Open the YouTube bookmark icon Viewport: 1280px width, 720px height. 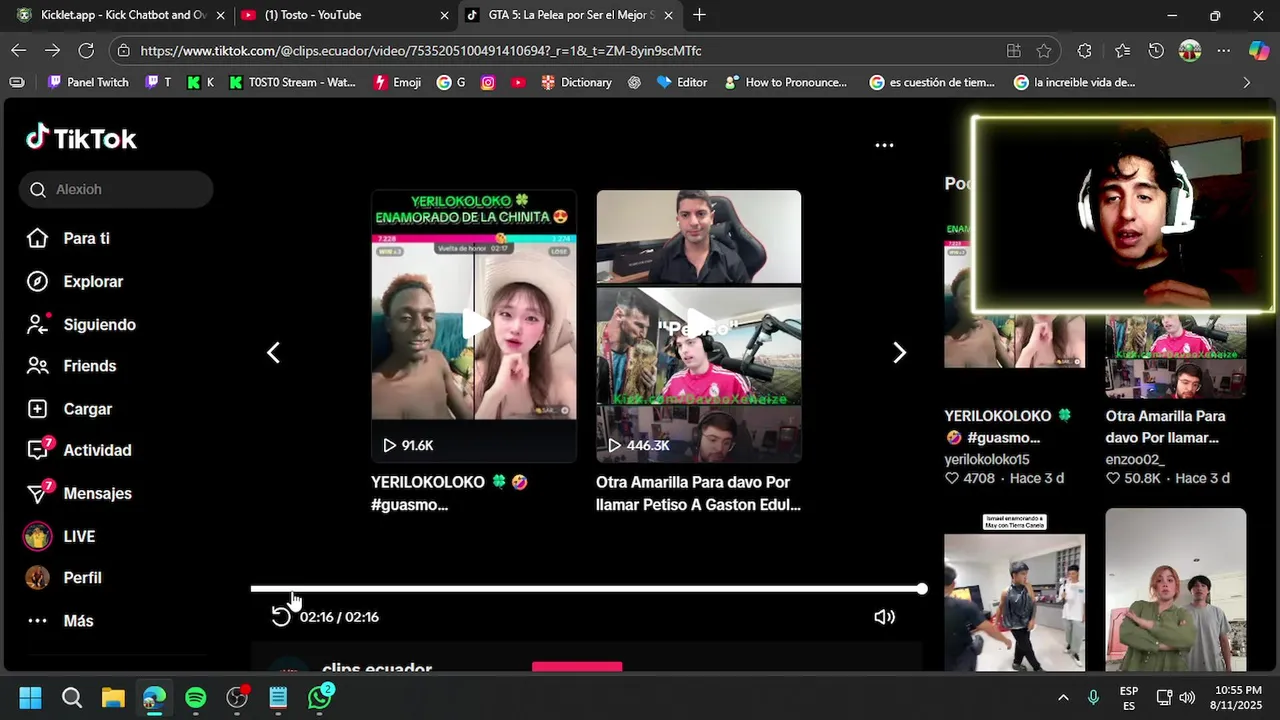coord(518,82)
